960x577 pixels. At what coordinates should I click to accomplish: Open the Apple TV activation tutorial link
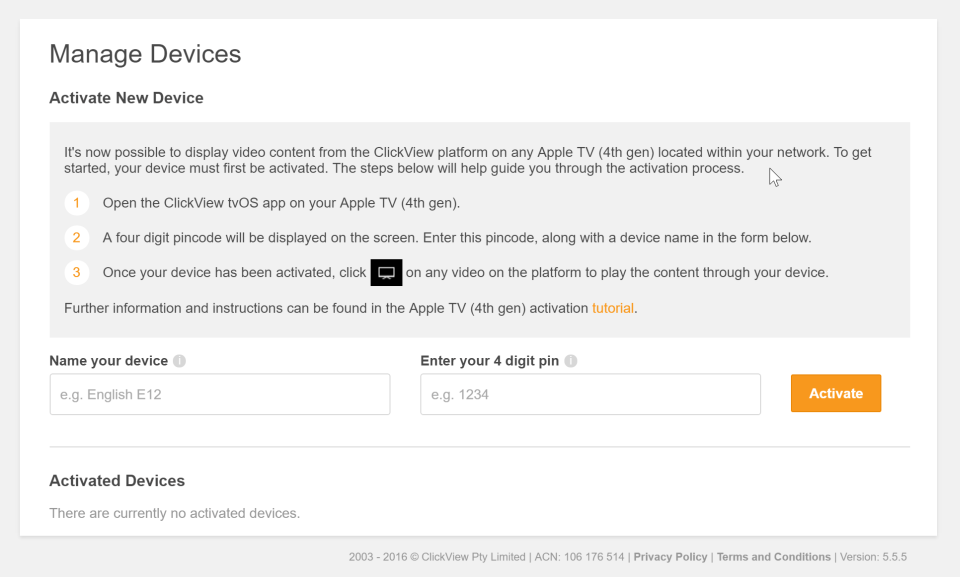click(x=613, y=308)
